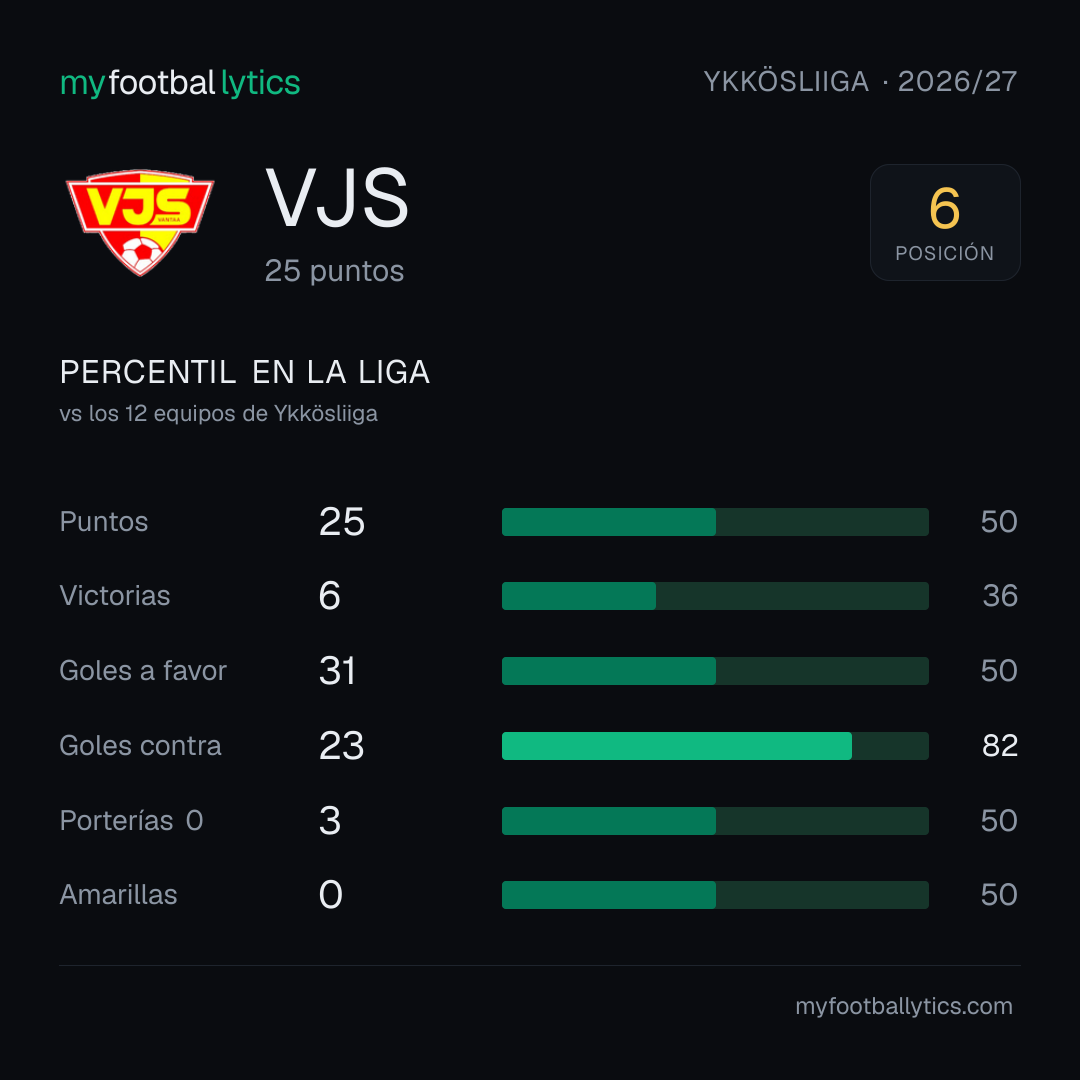Click the Ykkösliiga 2026/27 season label
This screenshot has height=1080, width=1080.
coord(860,82)
